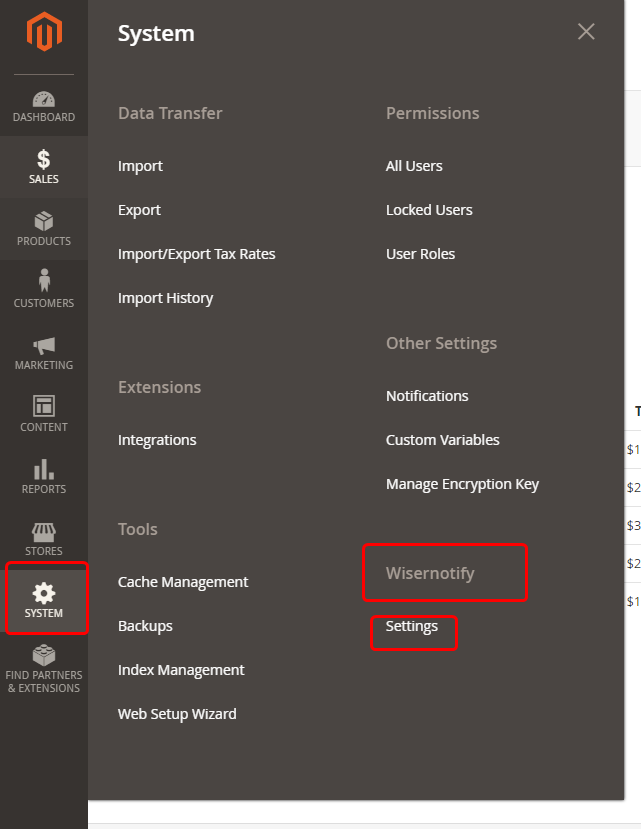Open User Roles link
This screenshot has height=829, width=641.
pyautogui.click(x=420, y=254)
